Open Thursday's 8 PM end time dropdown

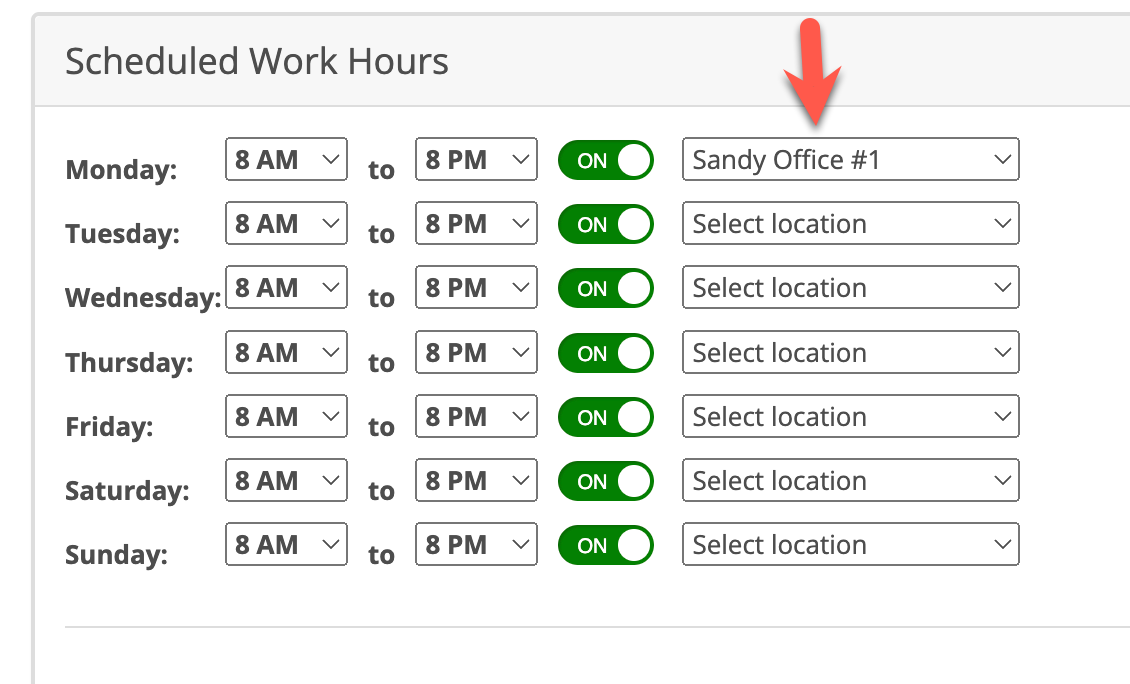click(476, 352)
